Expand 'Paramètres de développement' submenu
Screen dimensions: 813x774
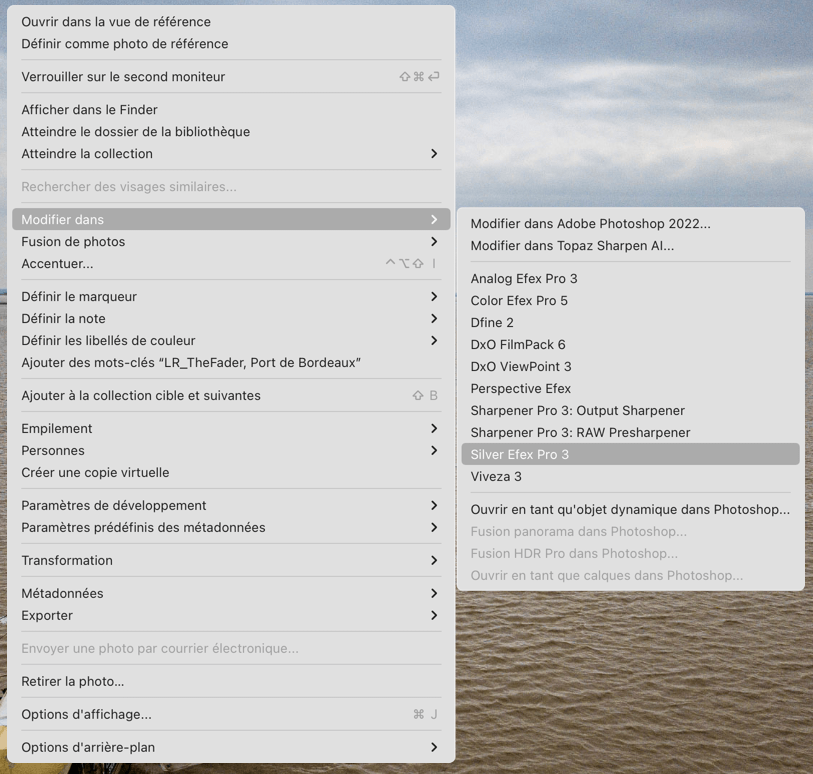[231, 505]
